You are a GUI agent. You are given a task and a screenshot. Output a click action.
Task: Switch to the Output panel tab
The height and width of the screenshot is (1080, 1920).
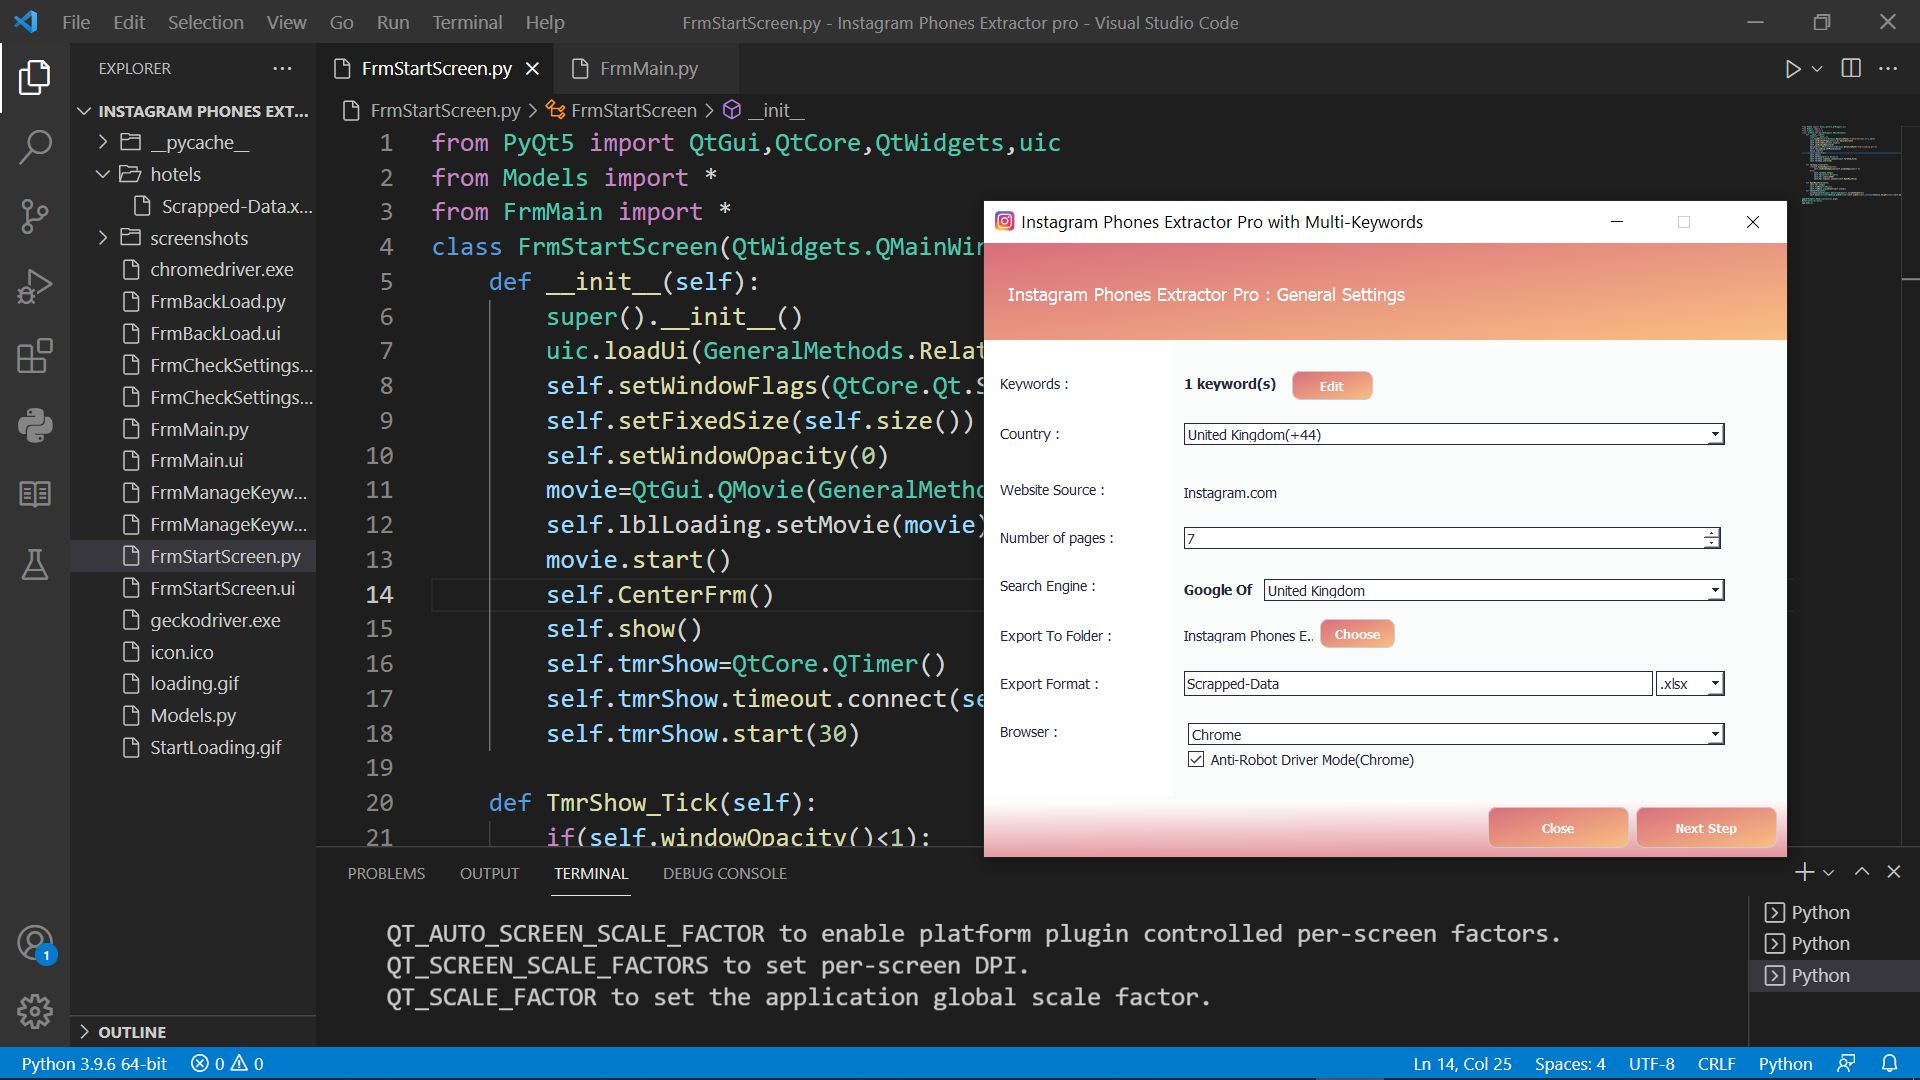point(489,873)
